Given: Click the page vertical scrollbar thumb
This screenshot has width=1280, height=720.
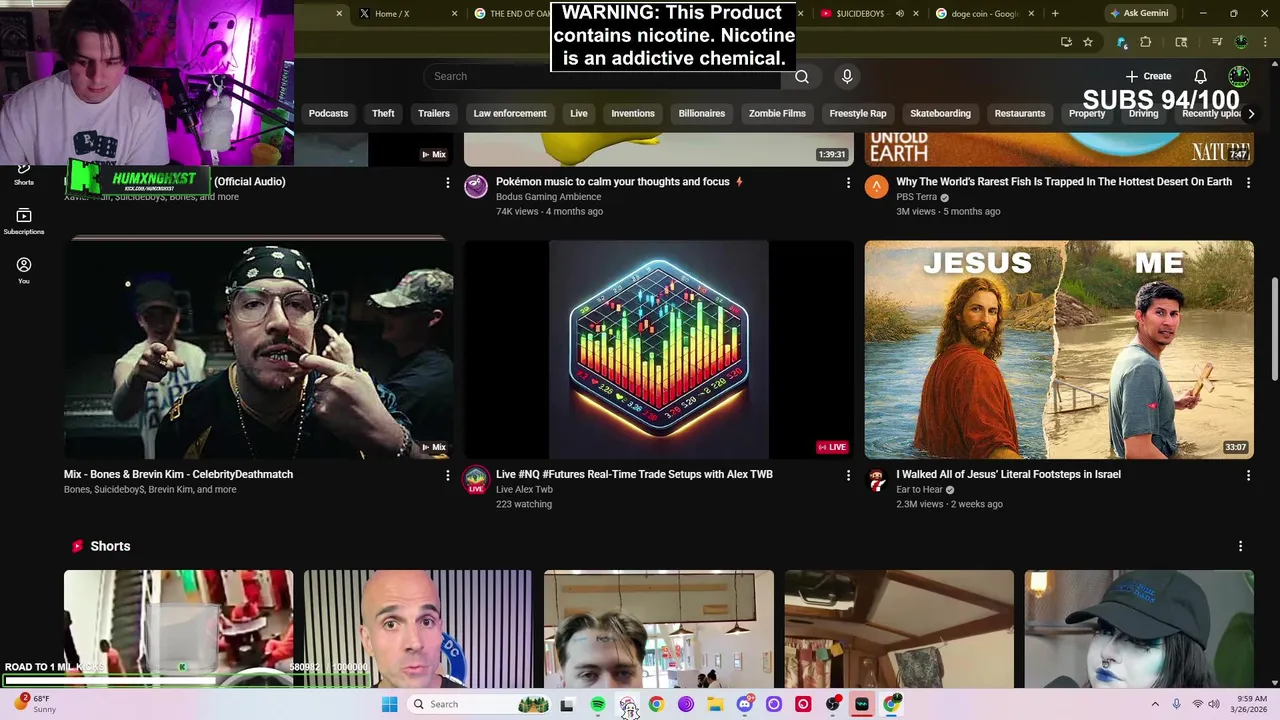Looking at the screenshot, I should pyautogui.click(x=1274, y=327).
